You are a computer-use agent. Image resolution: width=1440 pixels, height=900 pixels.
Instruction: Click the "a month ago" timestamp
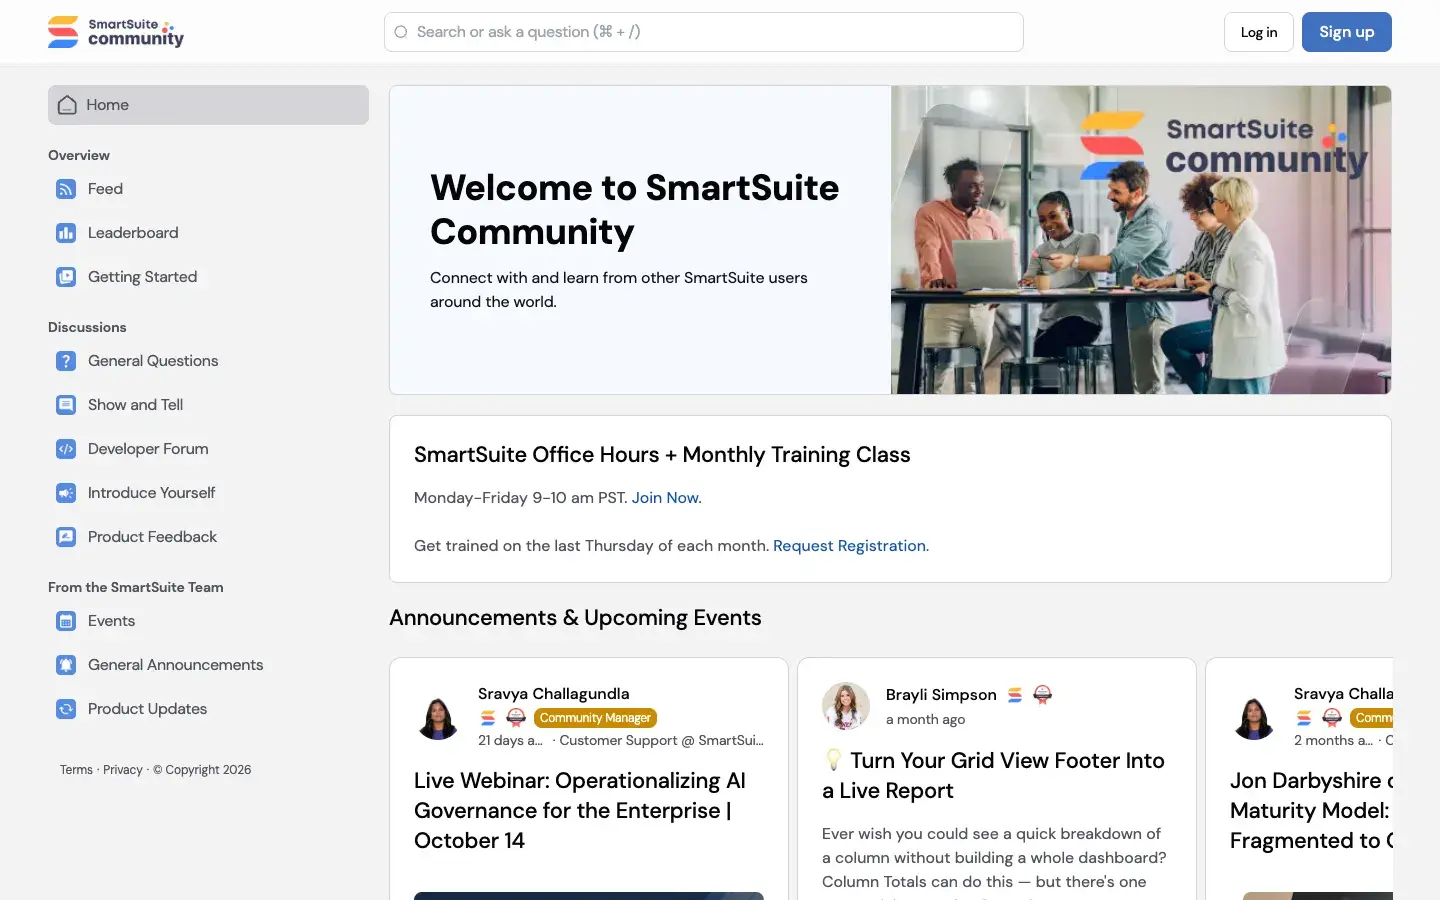926,720
